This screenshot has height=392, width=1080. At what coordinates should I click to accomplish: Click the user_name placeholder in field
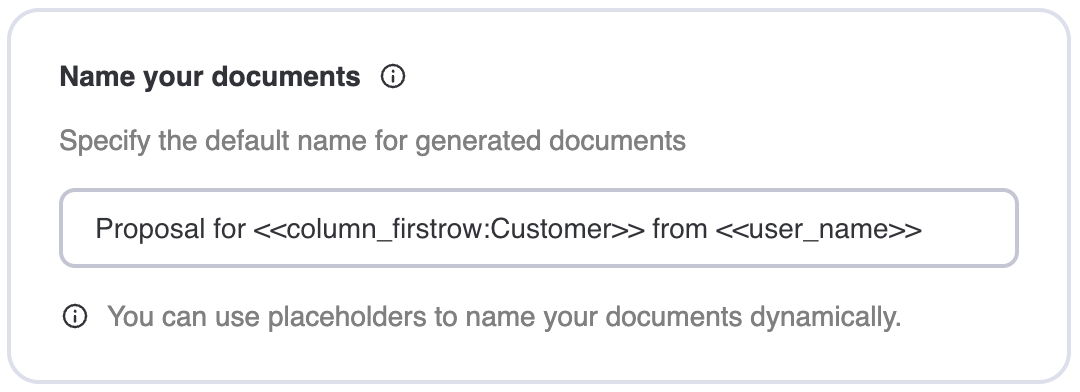point(818,229)
